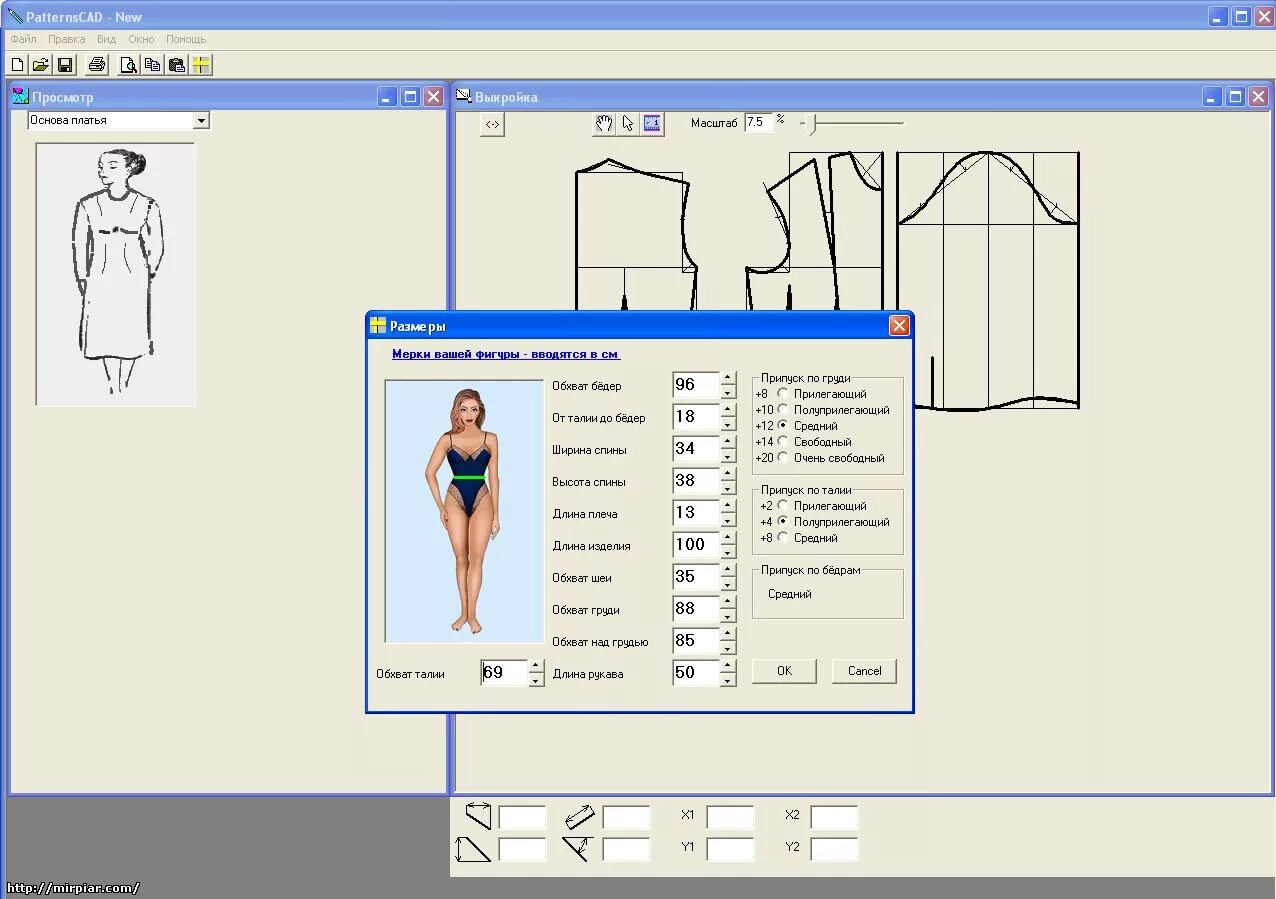Click the Масштаб slider handle
The width and height of the screenshot is (1276, 899).
pos(813,124)
